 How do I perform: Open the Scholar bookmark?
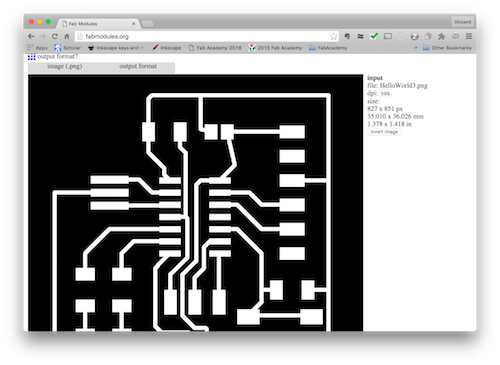[x=67, y=48]
